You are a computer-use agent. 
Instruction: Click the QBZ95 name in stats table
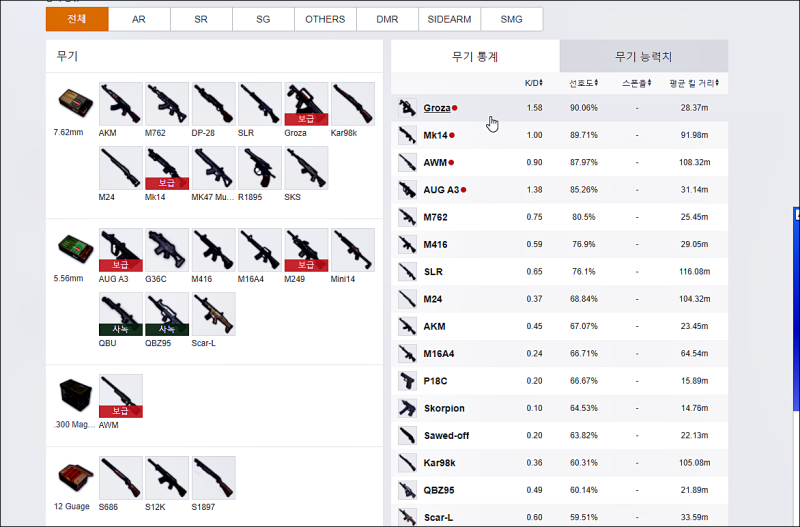point(439,490)
